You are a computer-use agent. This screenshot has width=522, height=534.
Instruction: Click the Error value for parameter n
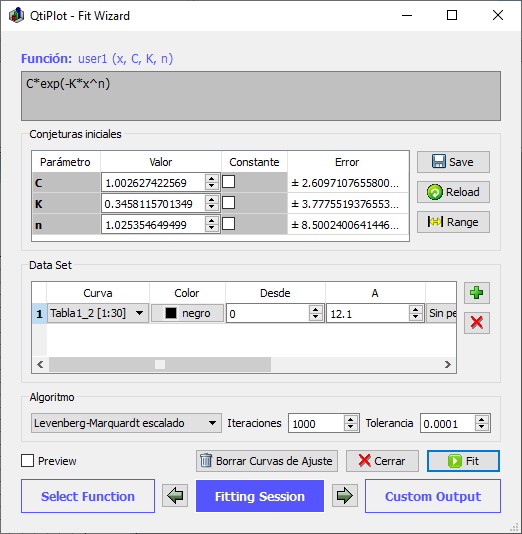pos(348,225)
